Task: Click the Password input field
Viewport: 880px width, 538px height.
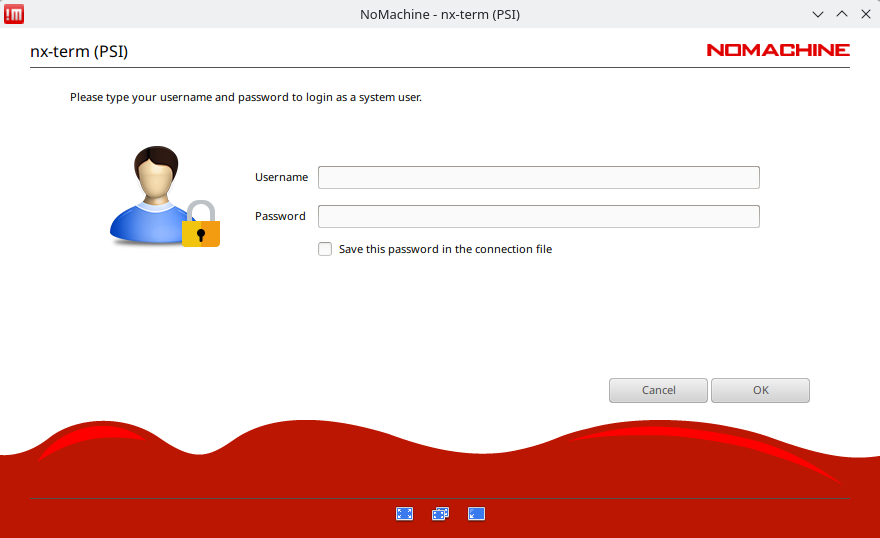Action: tap(539, 217)
